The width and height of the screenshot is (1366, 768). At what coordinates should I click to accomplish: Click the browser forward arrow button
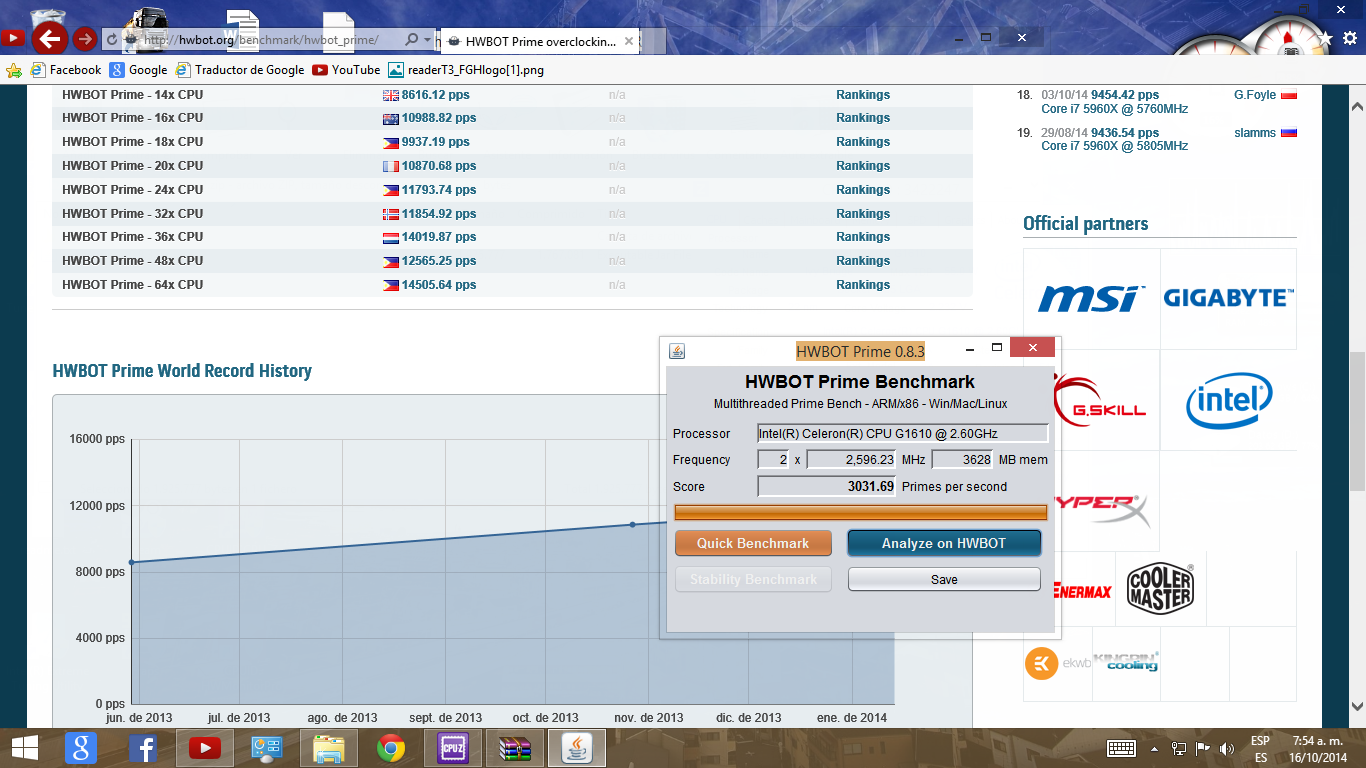point(85,39)
